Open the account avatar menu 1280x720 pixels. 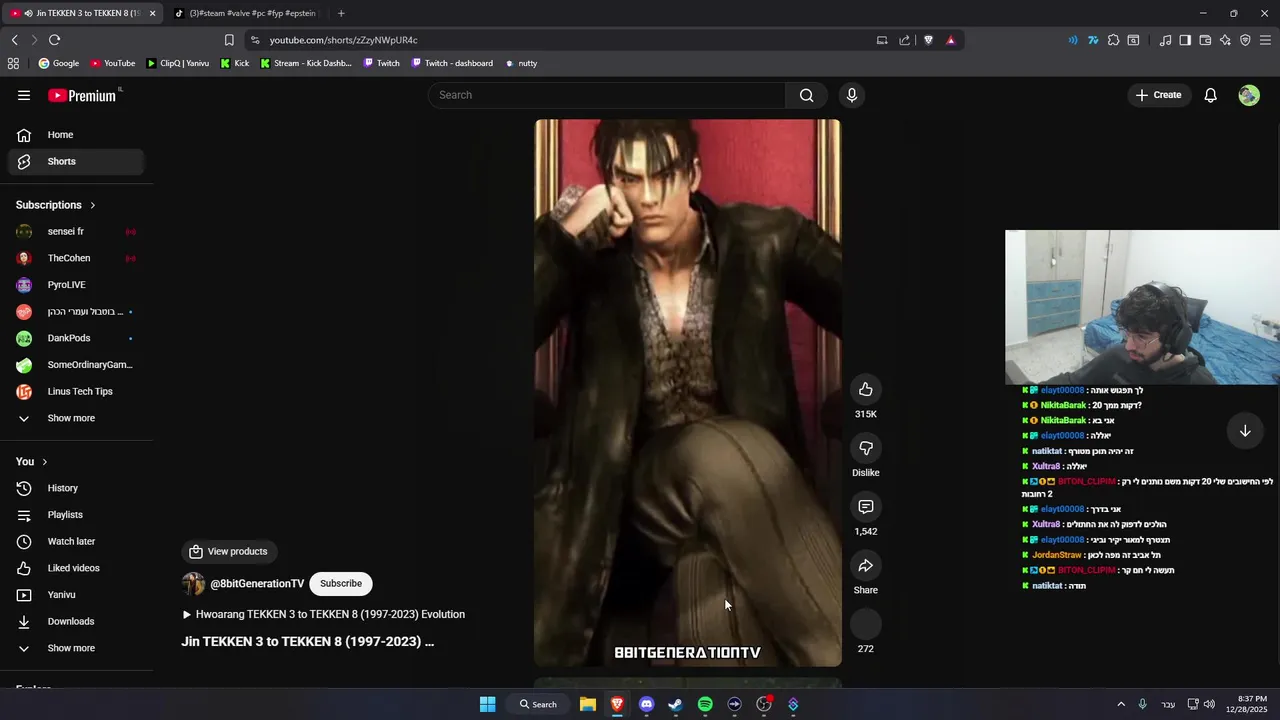[1249, 95]
